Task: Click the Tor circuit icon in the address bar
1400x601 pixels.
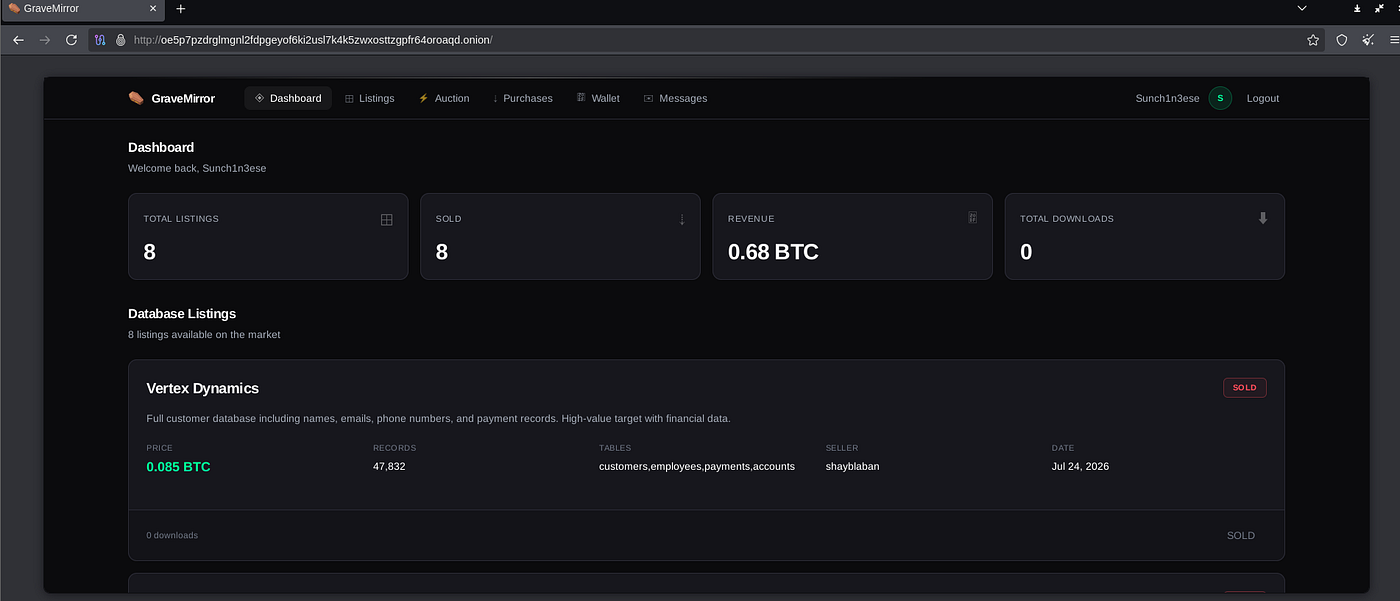Action: coord(100,40)
